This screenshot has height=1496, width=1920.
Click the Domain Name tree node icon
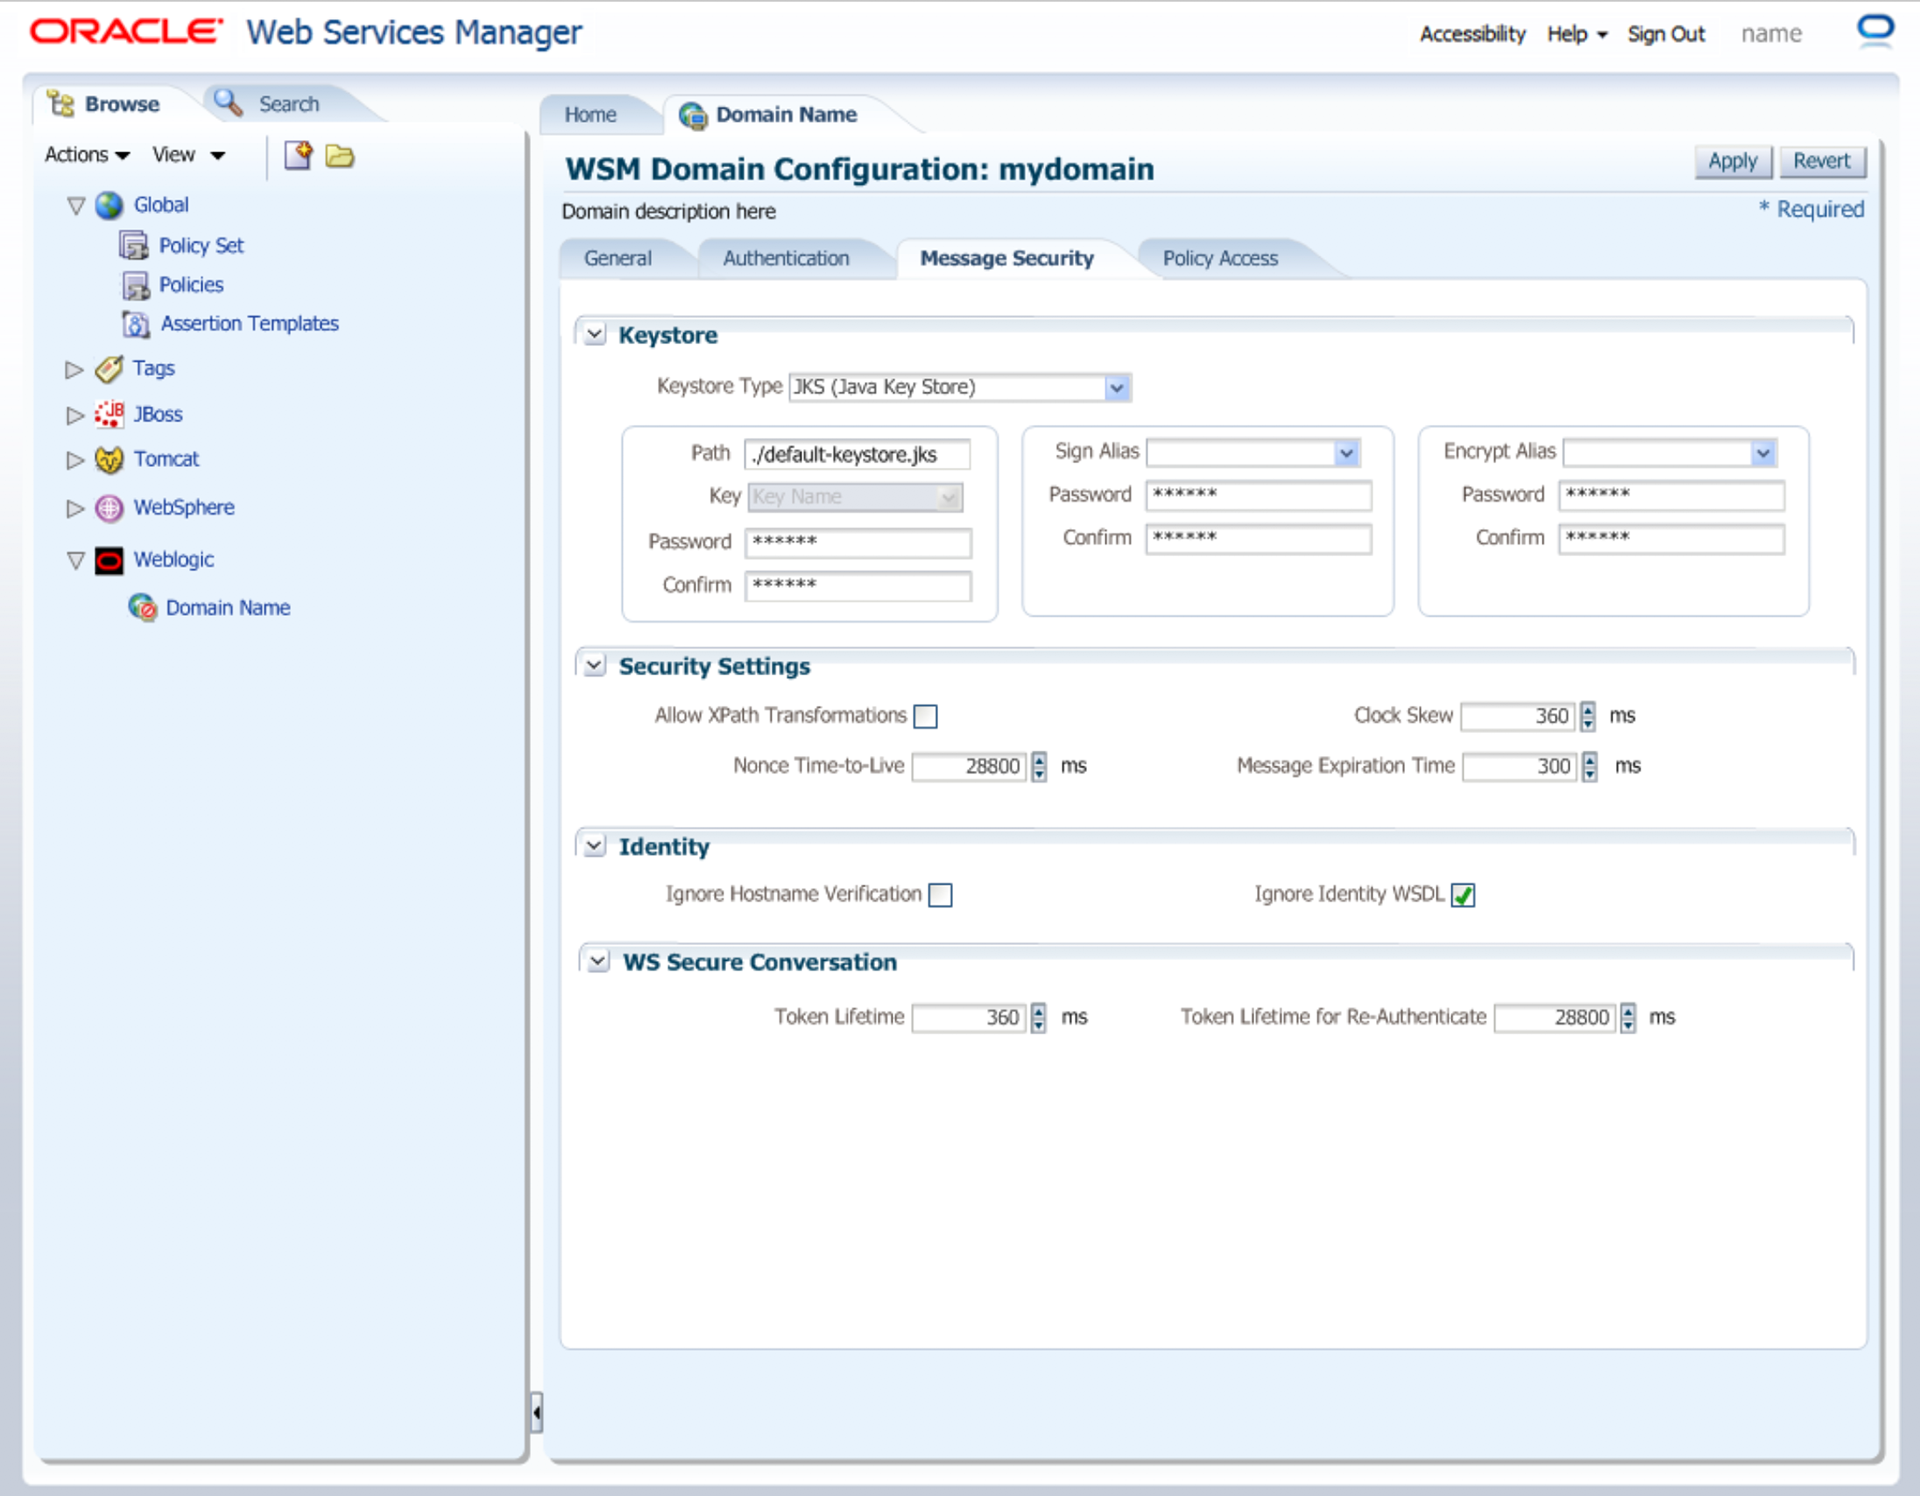point(142,608)
